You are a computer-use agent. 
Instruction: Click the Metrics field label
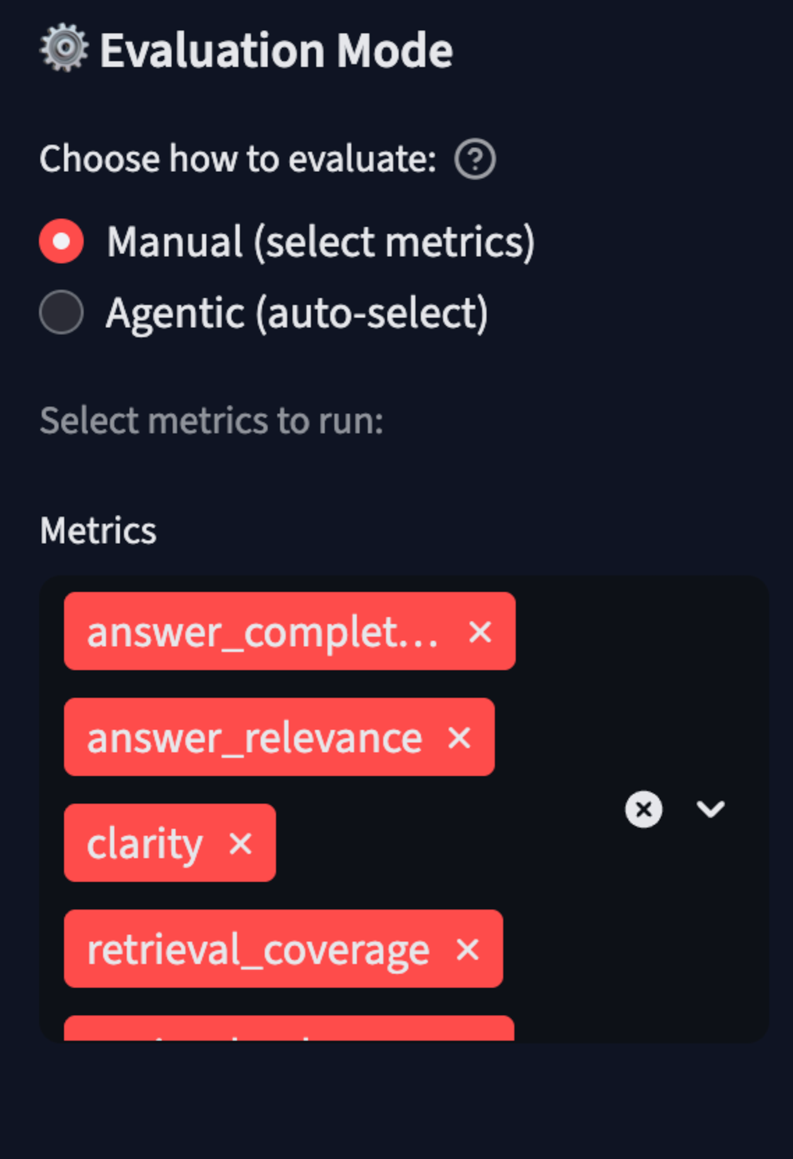(98, 530)
